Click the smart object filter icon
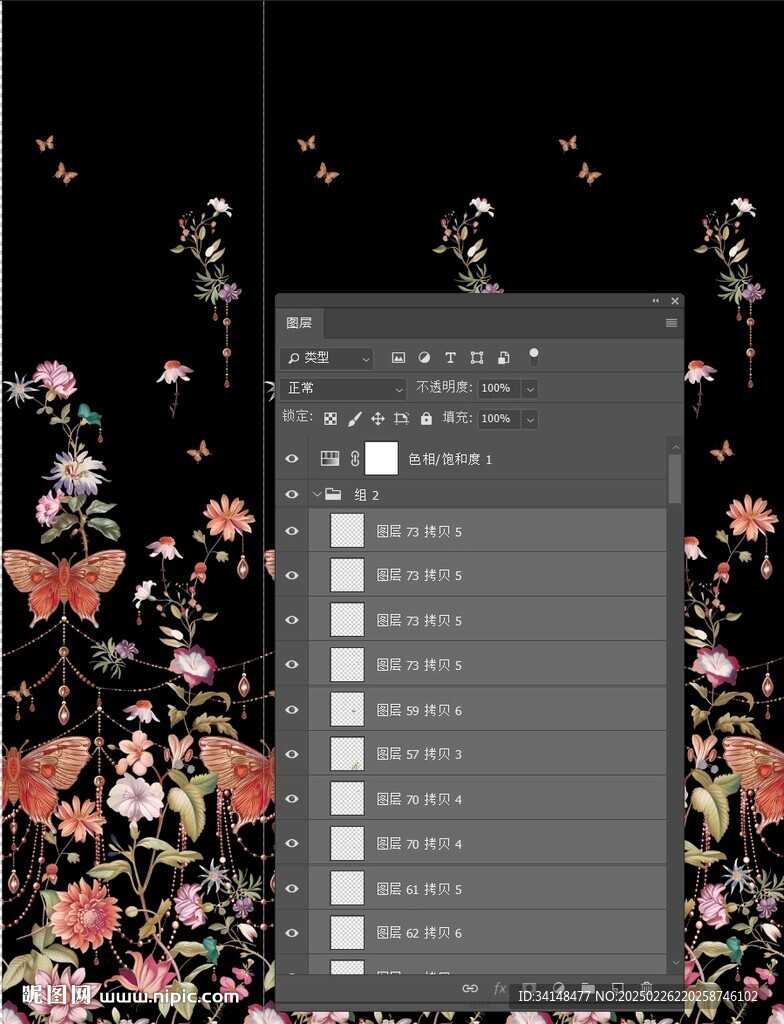Screen dimensions: 784x1024 pyautogui.click(x=503, y=358)
